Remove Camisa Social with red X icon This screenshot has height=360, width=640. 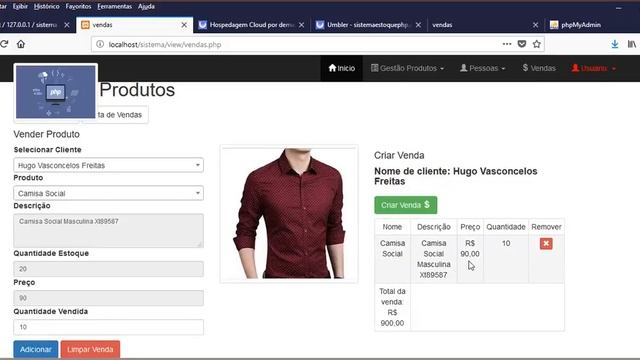(546, 244)
